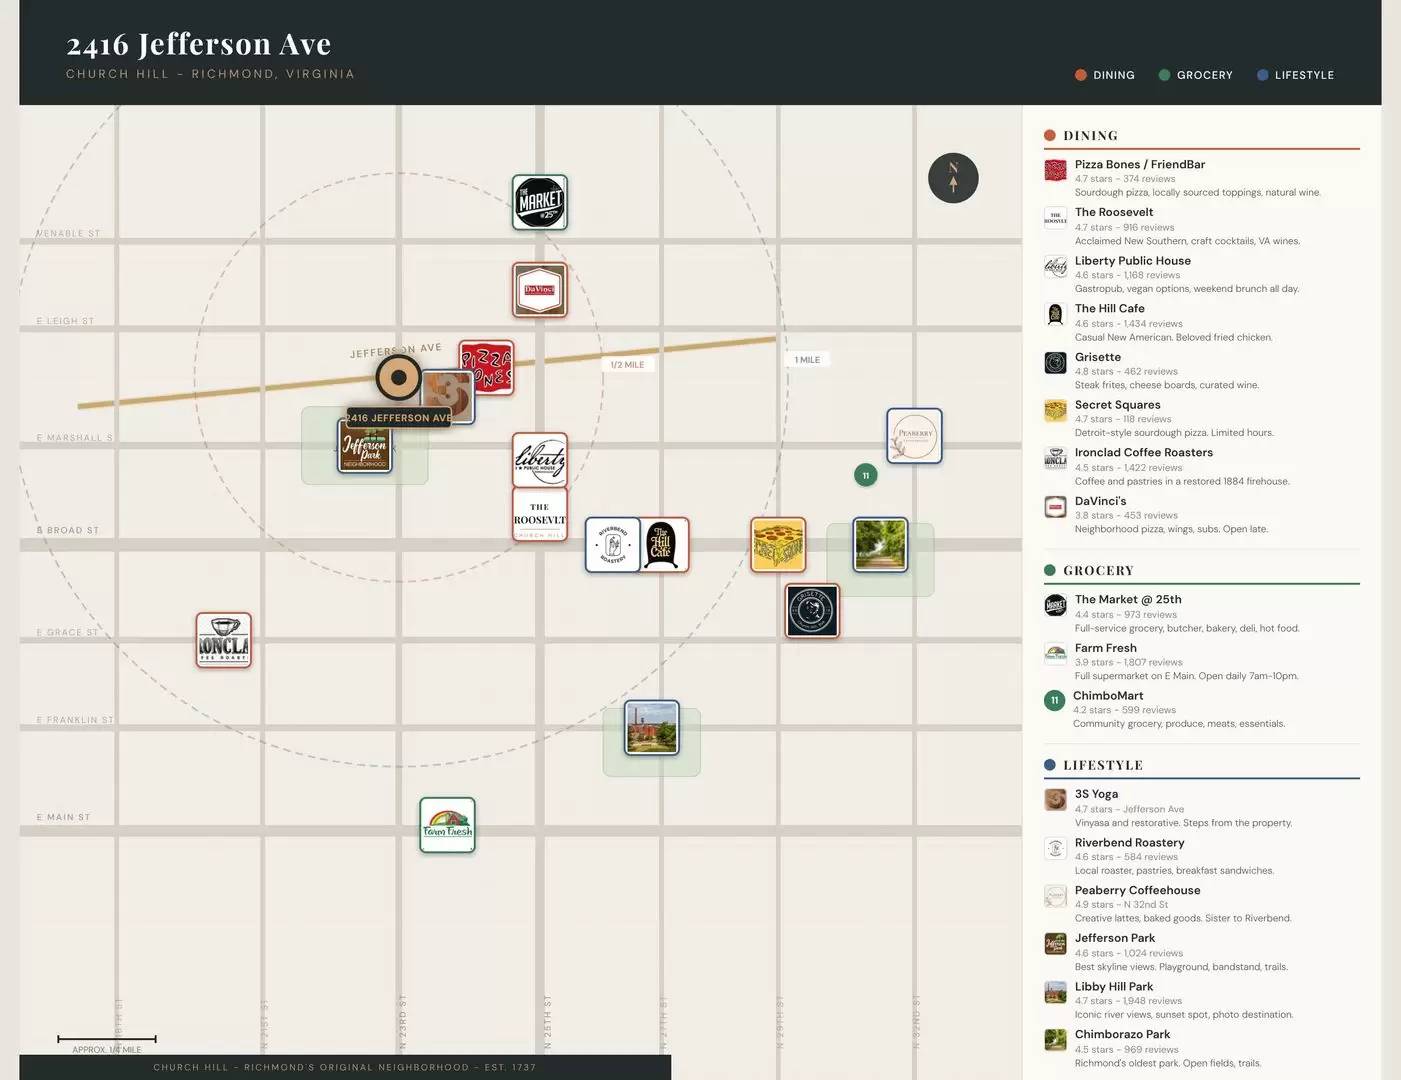Click the 'CHURCH HILL – RICHMOND, VIRGINIA' subtitle
Screen dimensions: 1401x1080
210,74
